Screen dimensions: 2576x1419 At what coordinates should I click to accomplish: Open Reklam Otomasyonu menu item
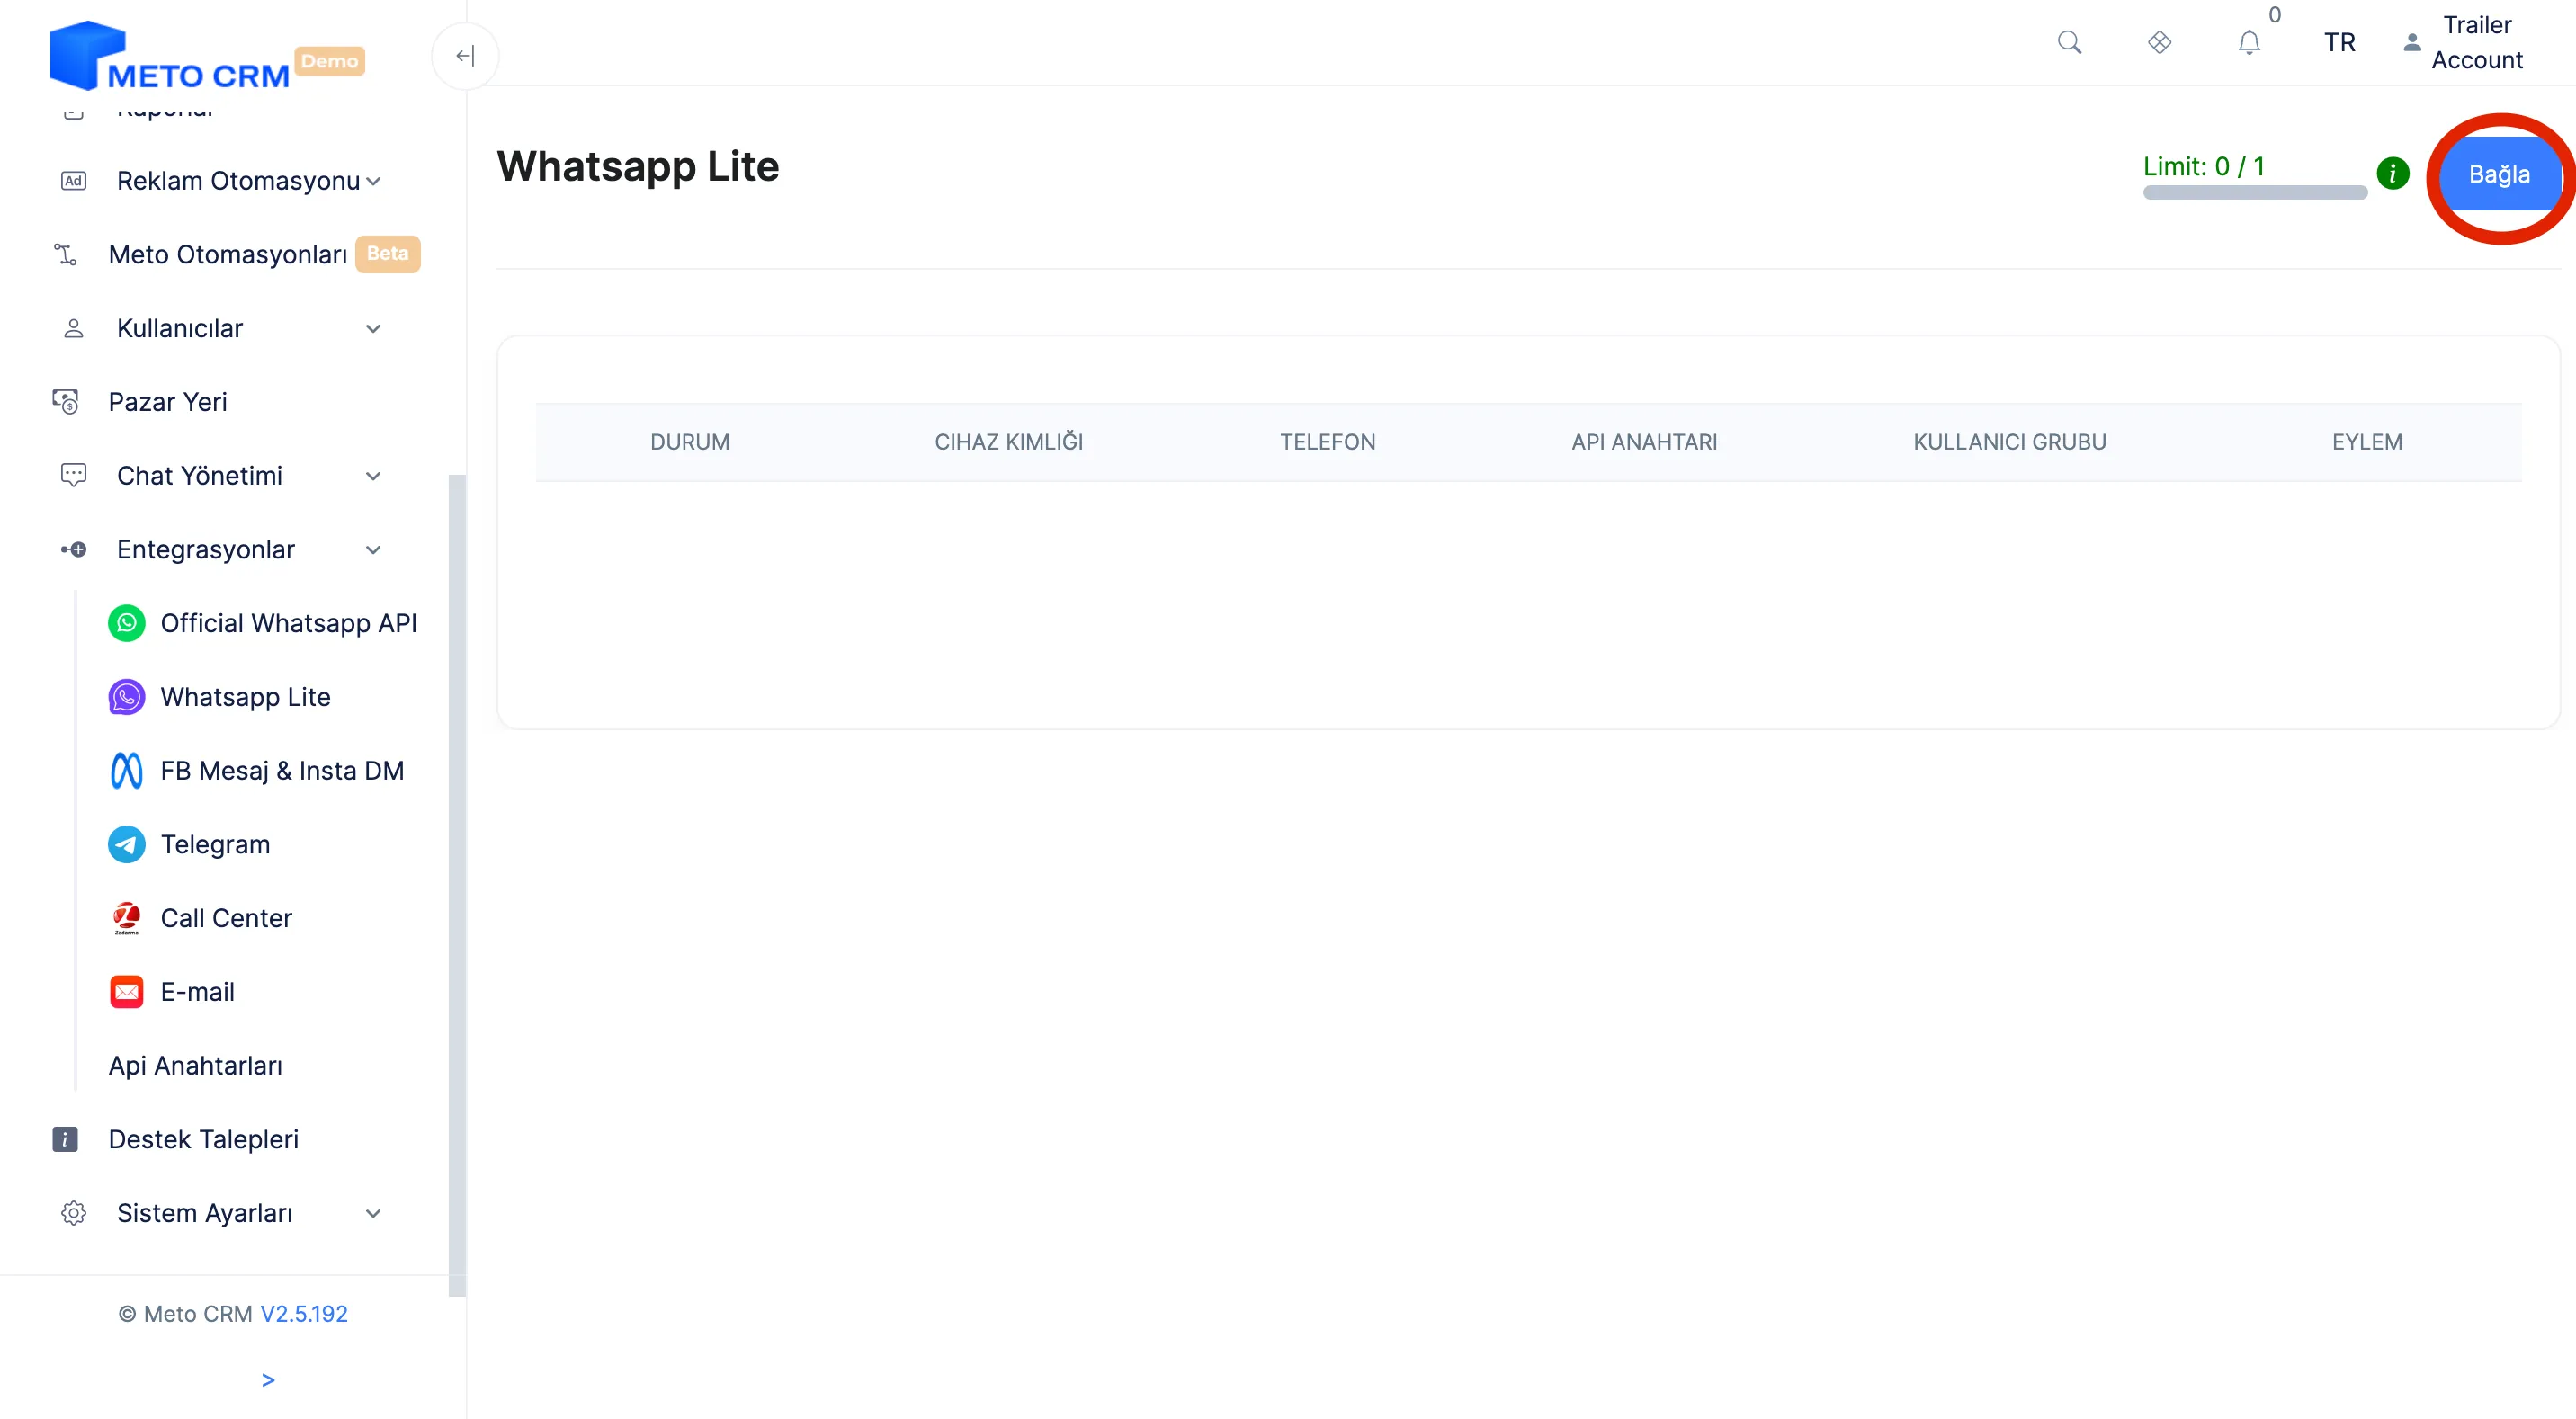(x=238, y=181)
